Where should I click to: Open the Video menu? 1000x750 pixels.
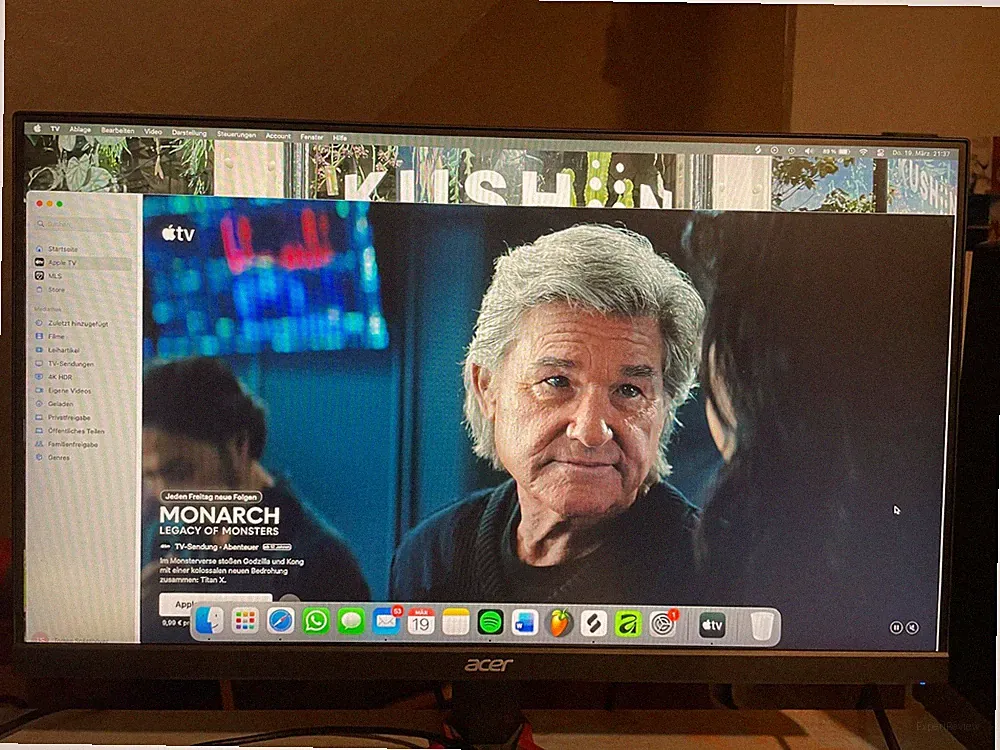click(153, 131)
